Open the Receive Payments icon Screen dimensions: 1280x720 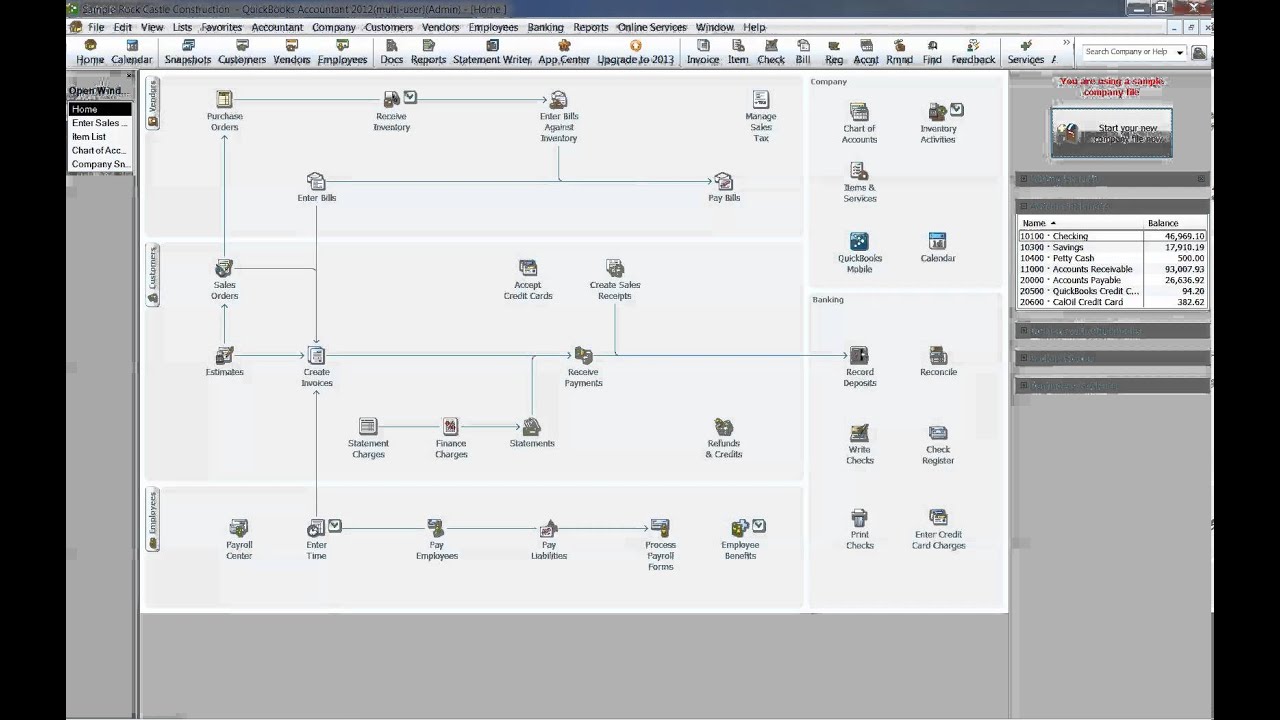tap(583, 355)
